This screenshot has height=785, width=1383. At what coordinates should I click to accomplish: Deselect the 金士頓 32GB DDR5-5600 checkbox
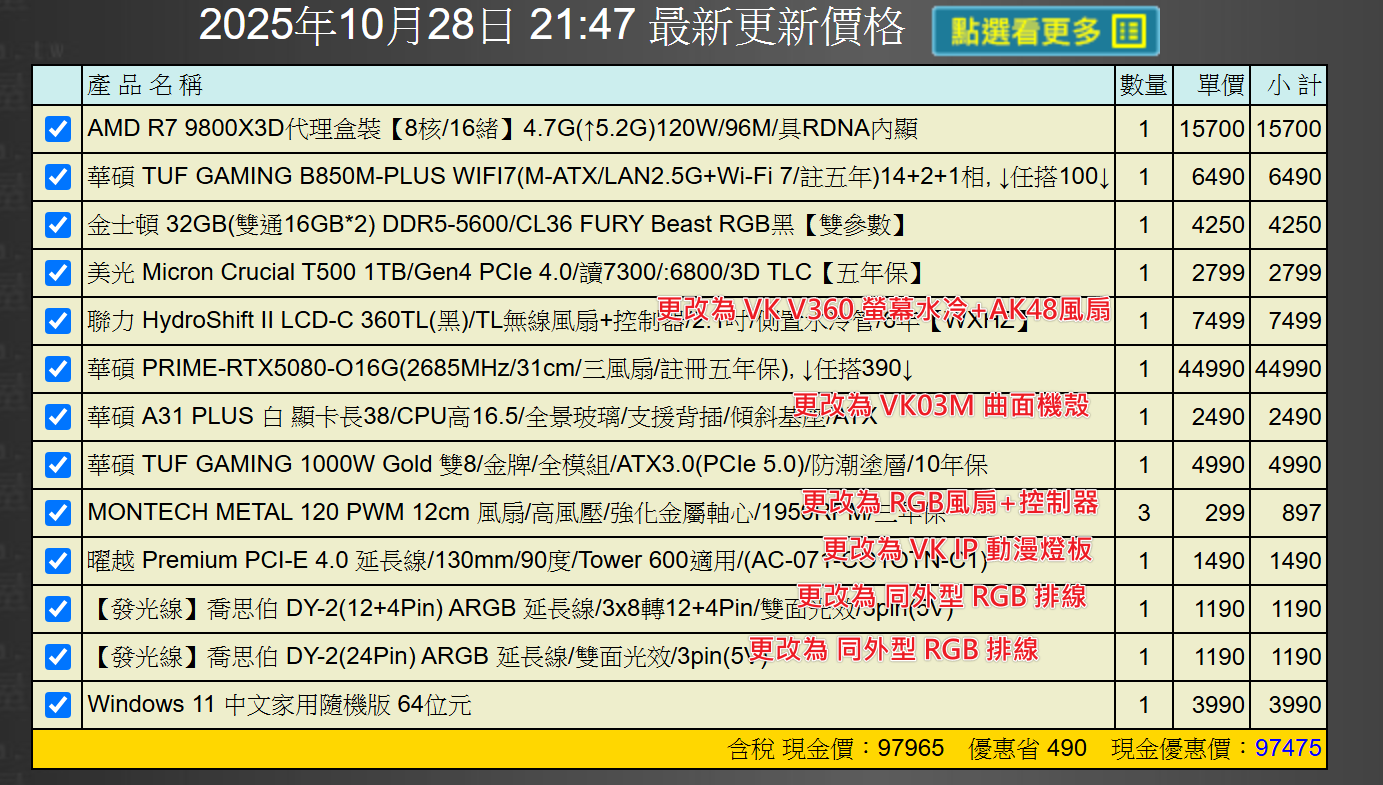point(58,225)
